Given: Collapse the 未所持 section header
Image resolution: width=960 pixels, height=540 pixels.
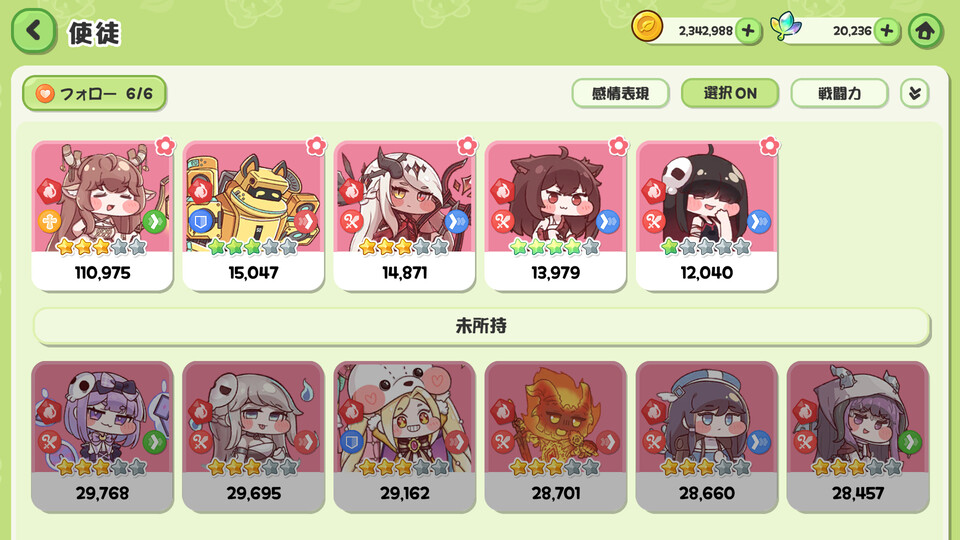Looking at the screenshot, I should (481, 326).
